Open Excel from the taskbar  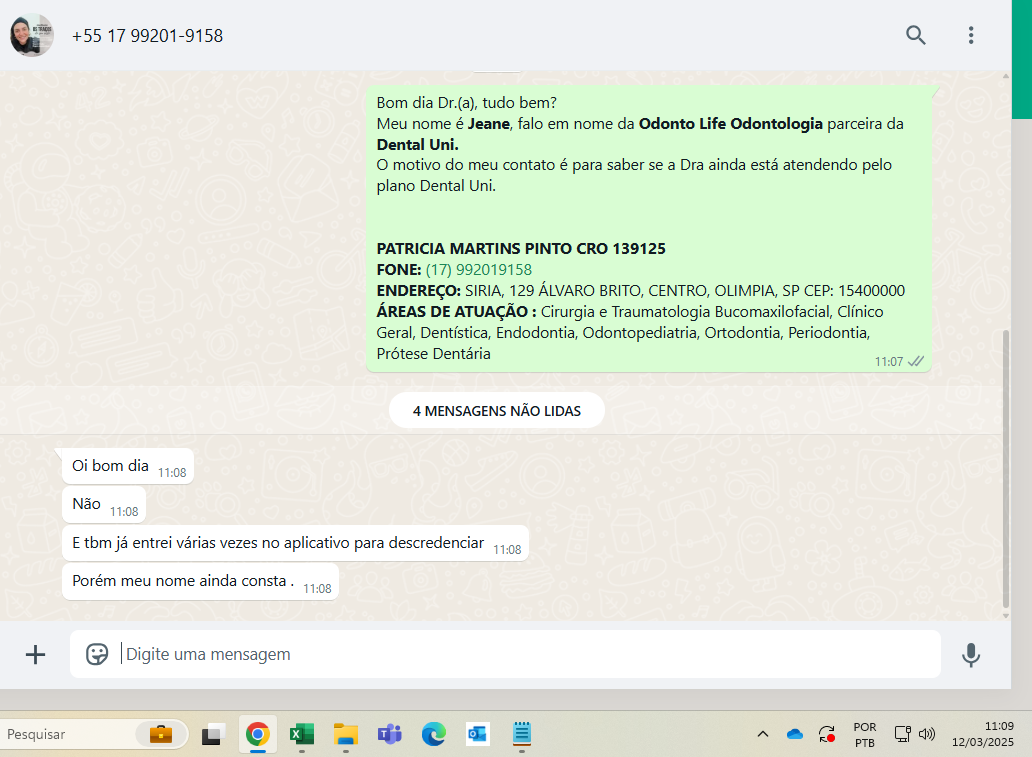[301, 734]
